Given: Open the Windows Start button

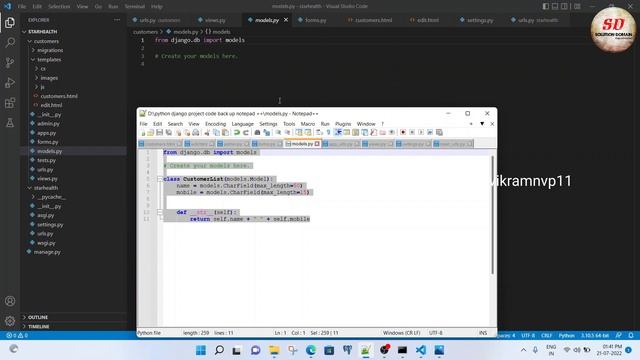Looking at the screenshot, I should [201, 350].
